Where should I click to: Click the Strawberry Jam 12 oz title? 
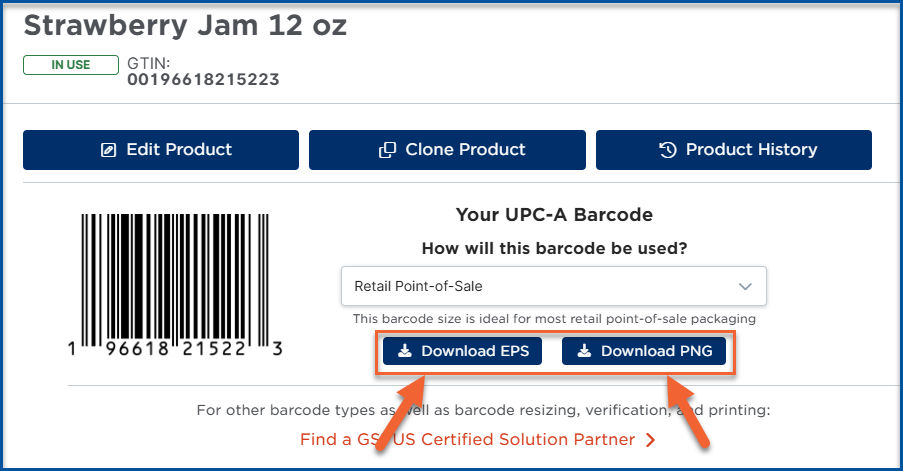[185, 26]
